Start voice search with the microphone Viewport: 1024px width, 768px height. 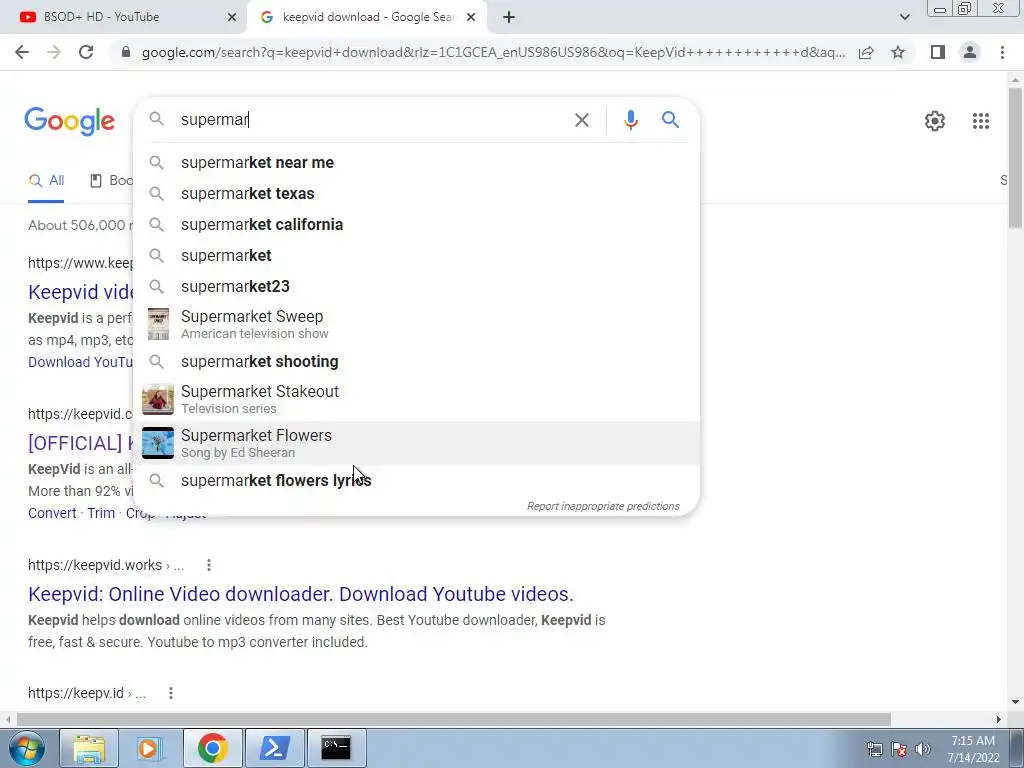coord(630,120)
